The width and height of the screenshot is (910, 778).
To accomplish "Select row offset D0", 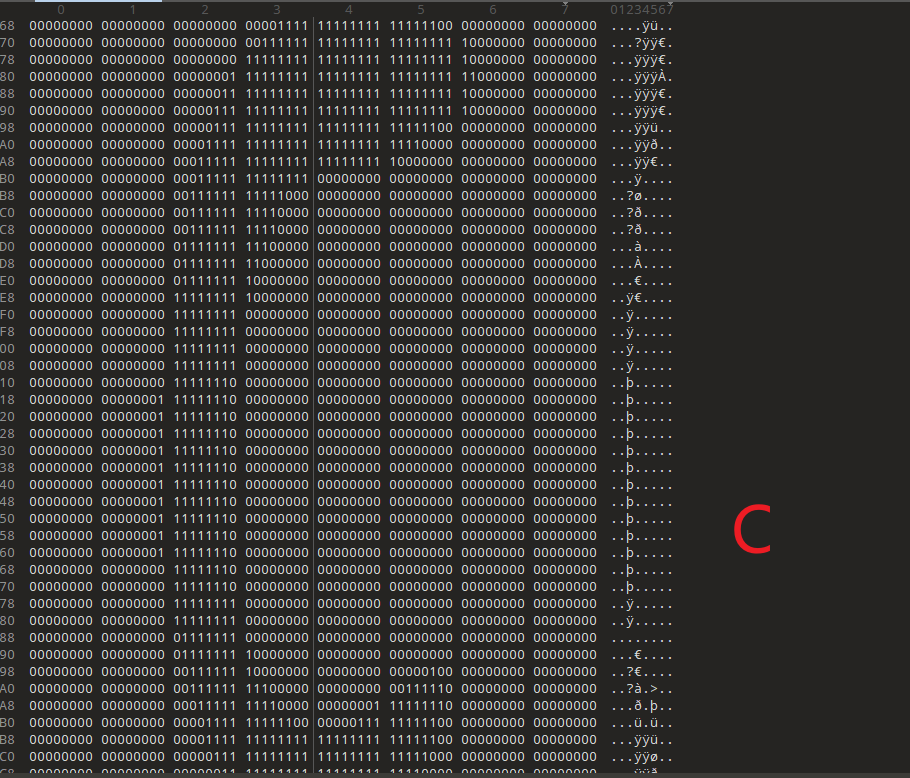I will point(8,247).
